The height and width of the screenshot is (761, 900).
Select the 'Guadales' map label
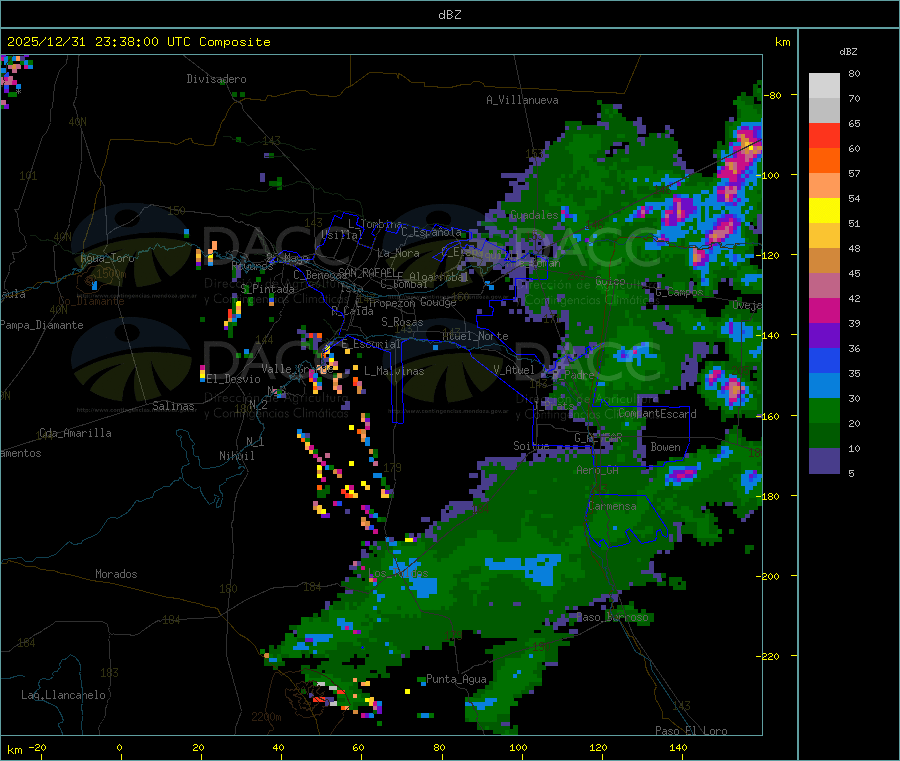[534, 215]
